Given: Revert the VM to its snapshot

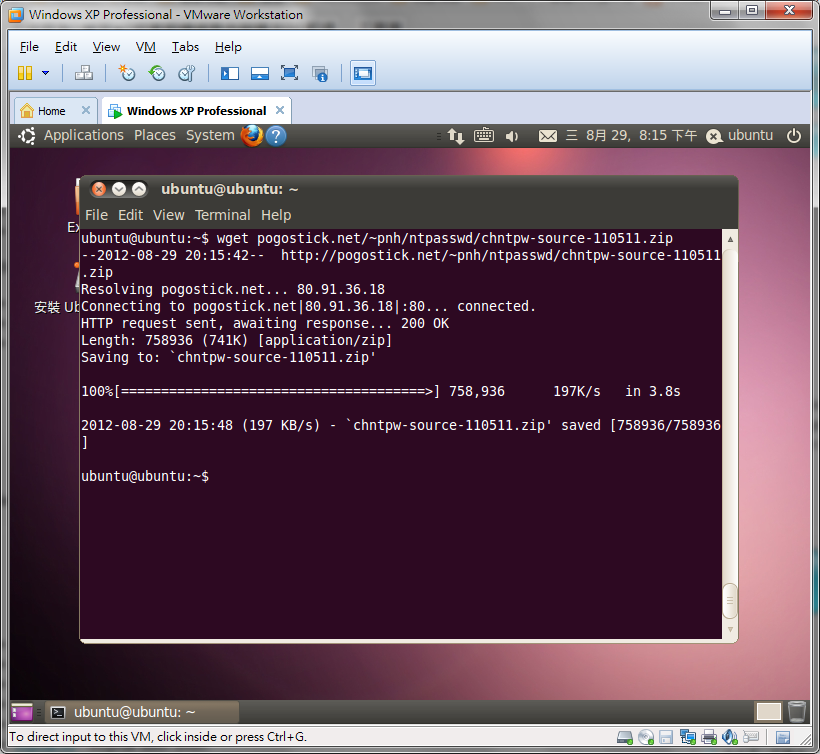Looking at the screenshot, I should coord(156,73).
